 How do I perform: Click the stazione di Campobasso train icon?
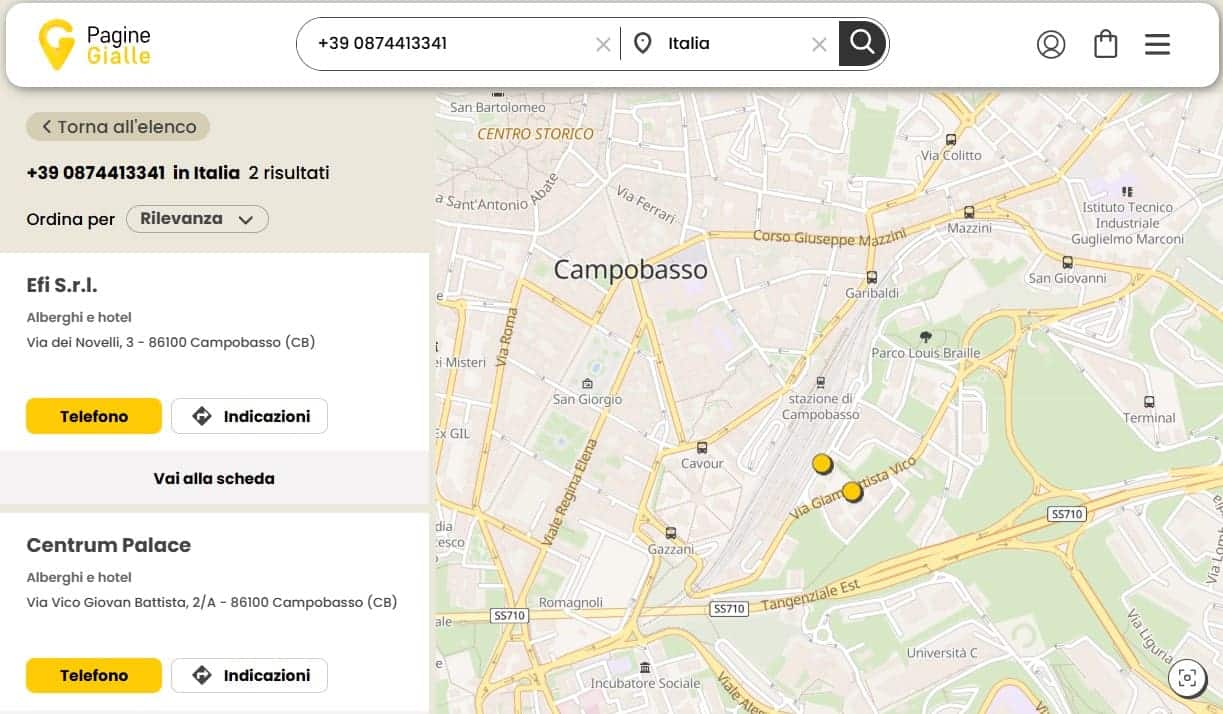[x=821, y=382]
